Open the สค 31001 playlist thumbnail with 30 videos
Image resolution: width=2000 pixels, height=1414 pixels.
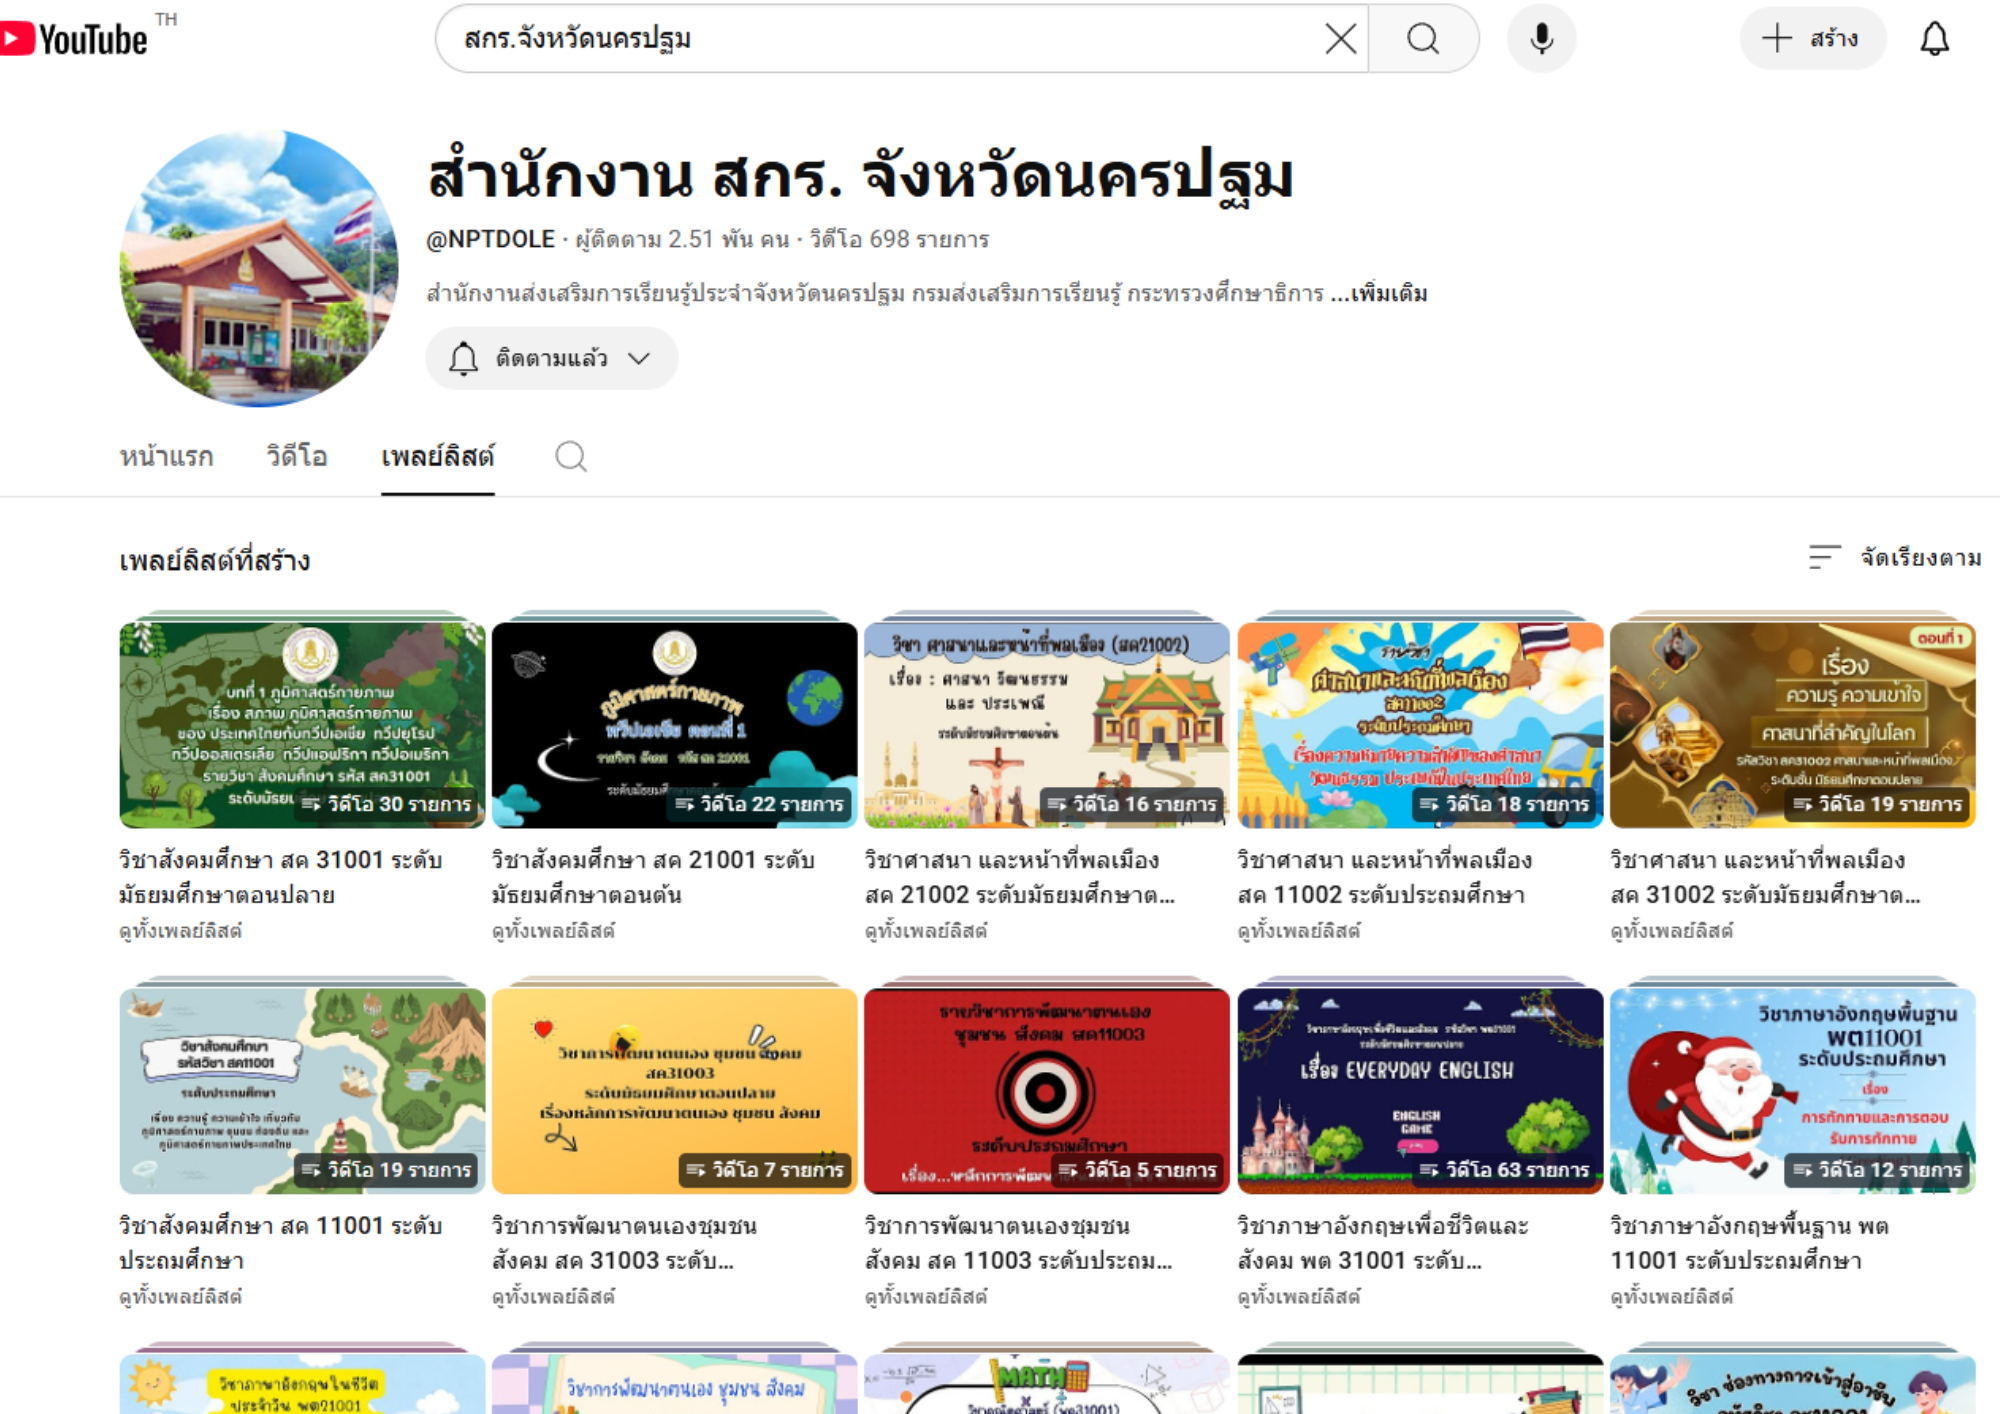pos(302,725)
